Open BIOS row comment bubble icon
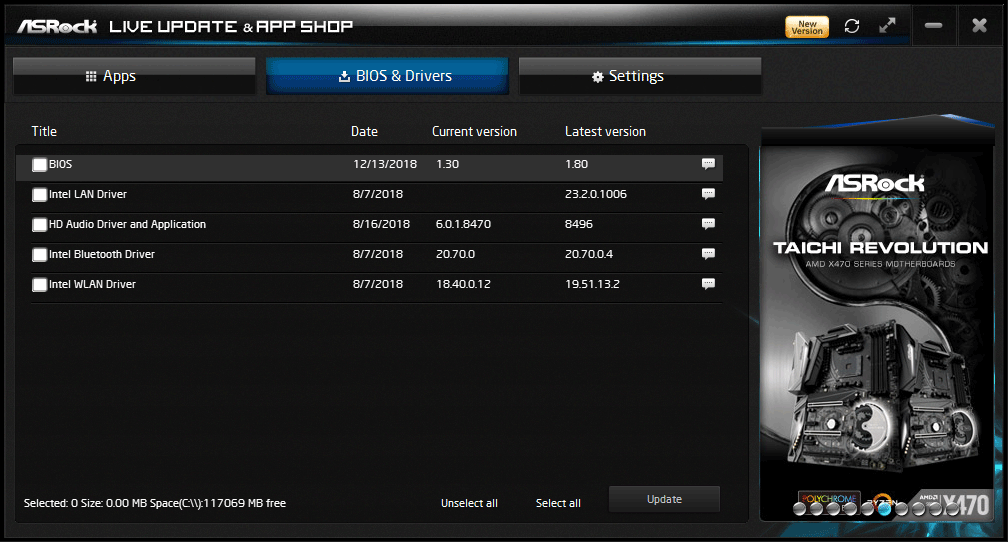The height and width of the screenshot is (542, 1008). click(x=708, y=164)
